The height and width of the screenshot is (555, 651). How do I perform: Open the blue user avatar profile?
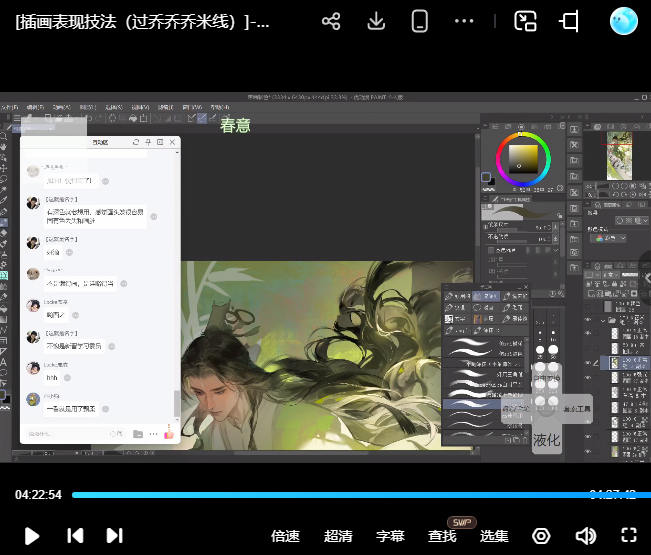[x=624, y=21]
